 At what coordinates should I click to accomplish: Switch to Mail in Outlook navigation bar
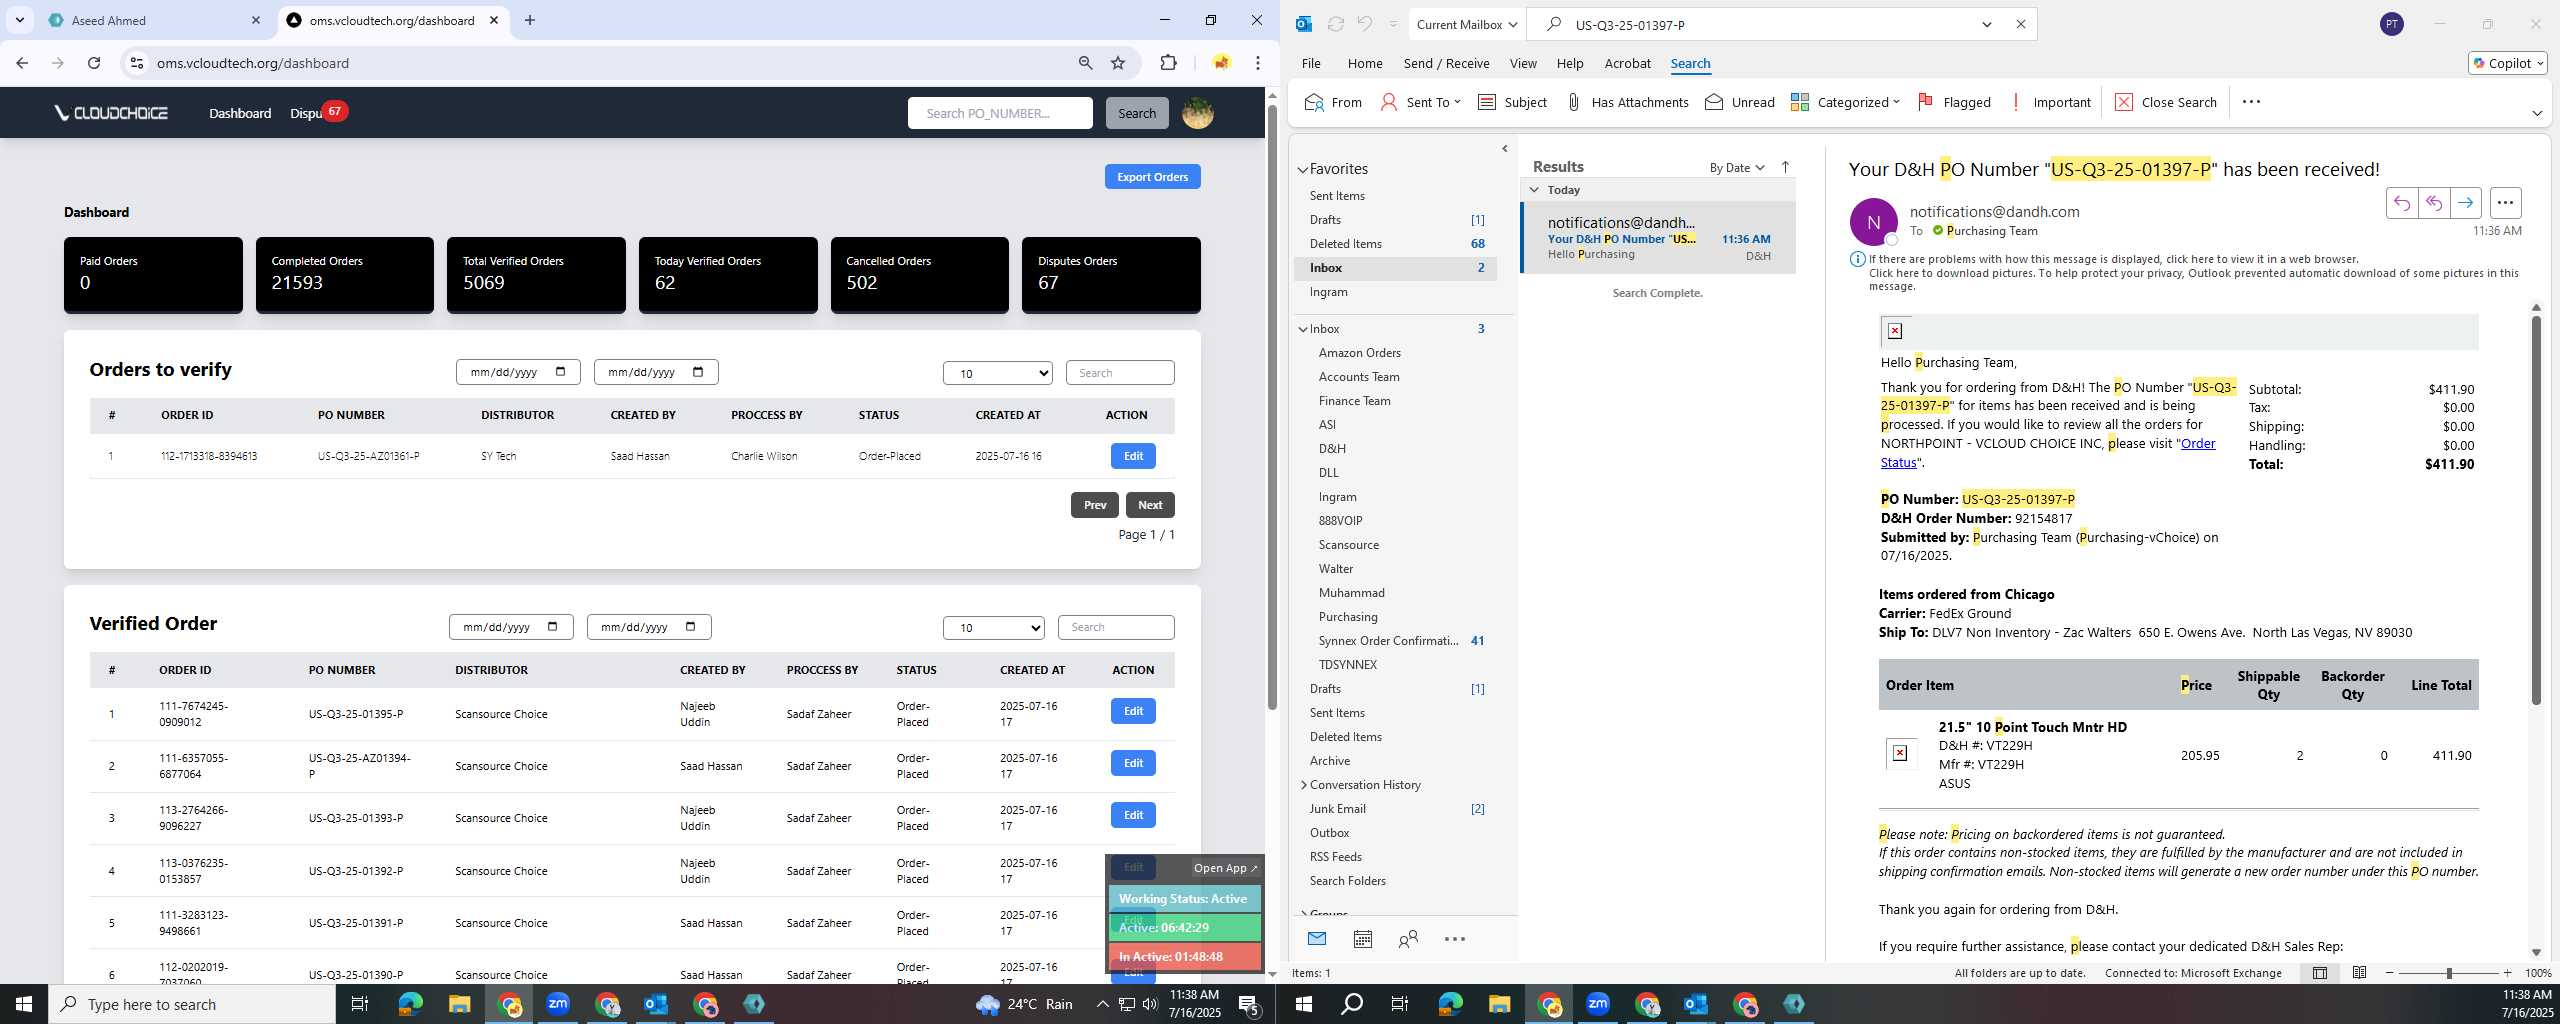1316,939
